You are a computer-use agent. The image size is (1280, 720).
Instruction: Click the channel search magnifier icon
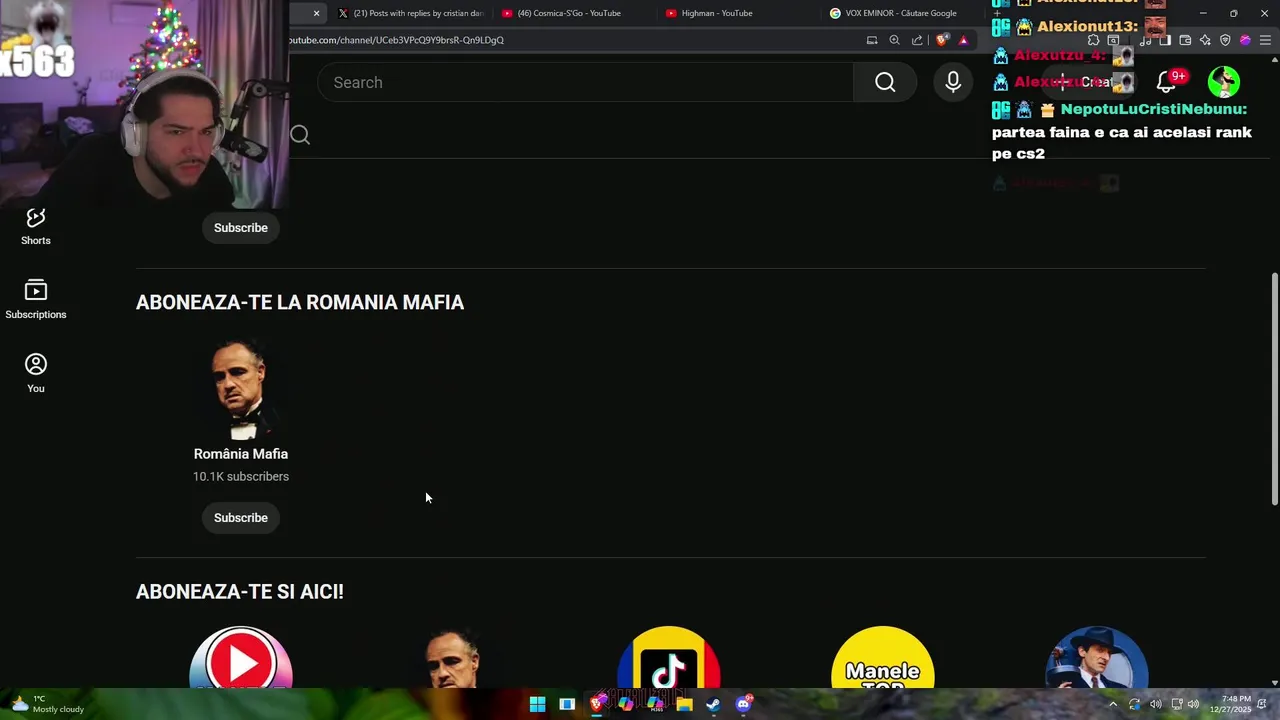click(300, 135)
